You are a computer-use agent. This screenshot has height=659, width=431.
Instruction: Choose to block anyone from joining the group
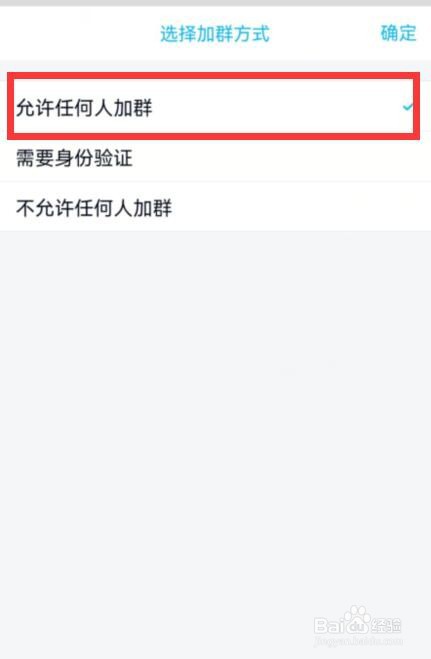[216, 207]
